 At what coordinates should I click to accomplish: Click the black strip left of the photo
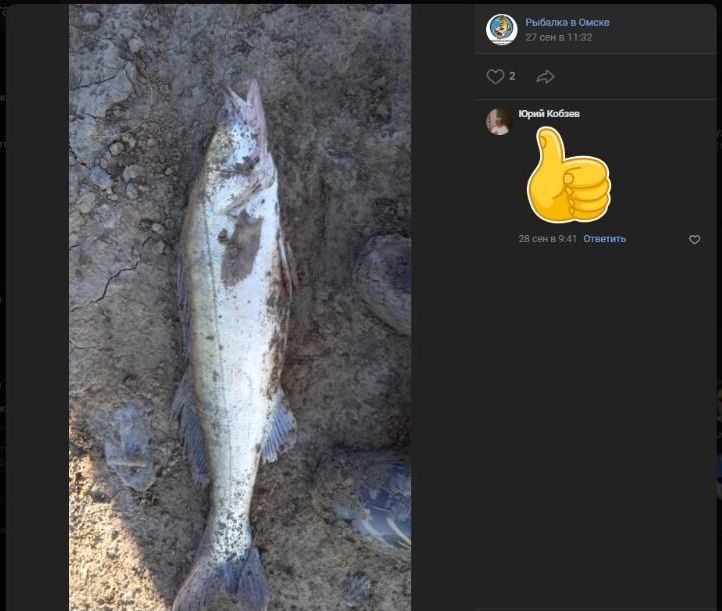38,300
